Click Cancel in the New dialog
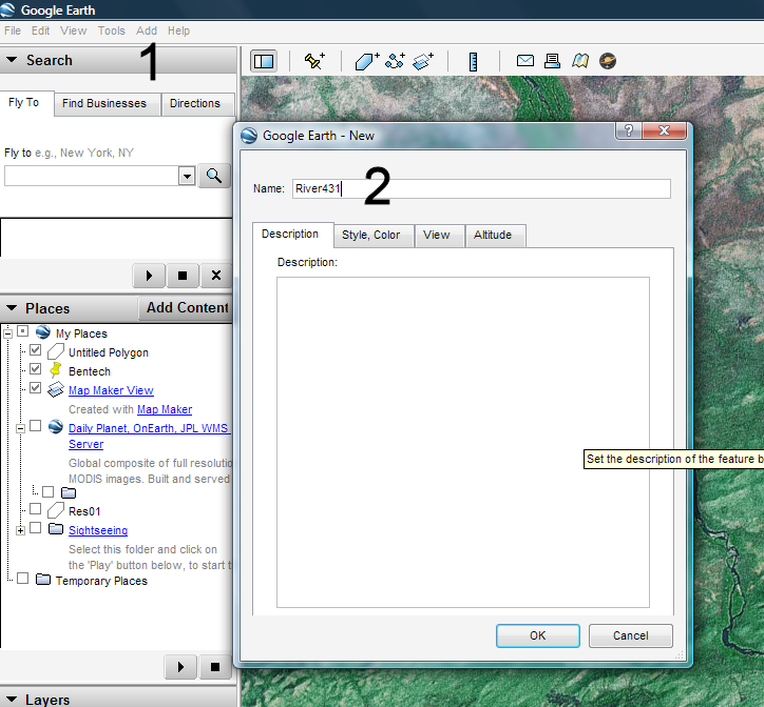The height and width of the screenshot is (707, 764). pos(630,635)
